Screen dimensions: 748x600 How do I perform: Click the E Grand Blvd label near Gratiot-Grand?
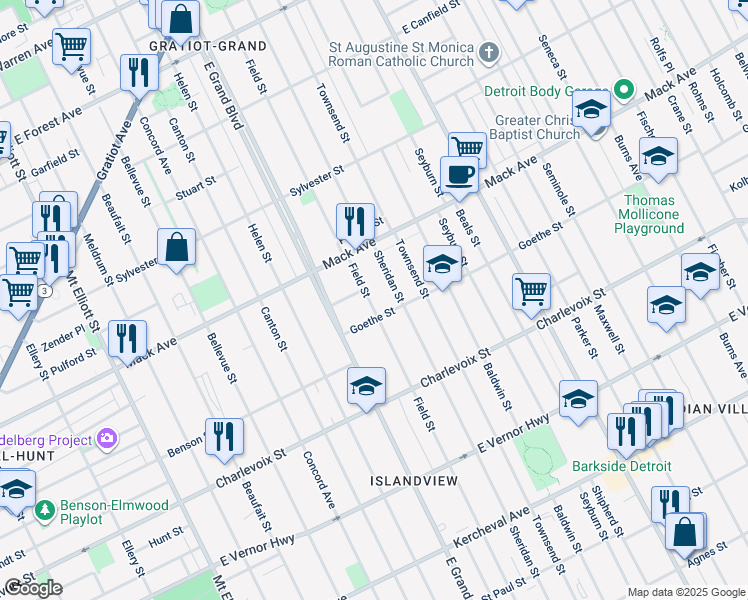[x=223, y=95]
